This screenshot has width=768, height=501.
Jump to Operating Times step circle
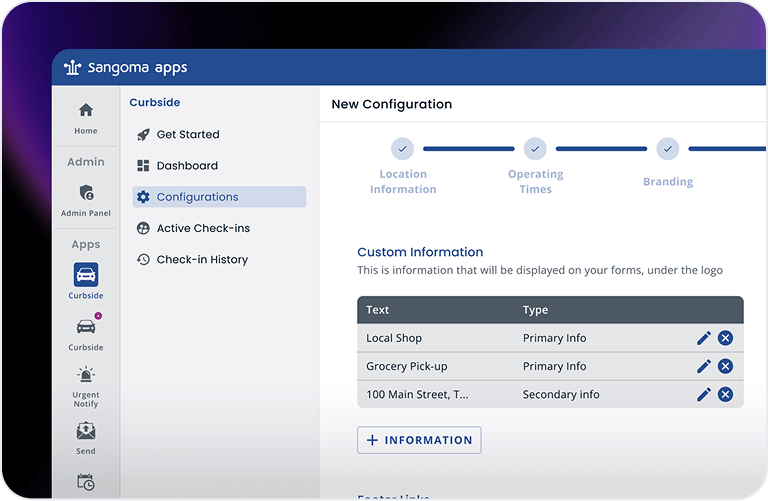tap(535, 149)
